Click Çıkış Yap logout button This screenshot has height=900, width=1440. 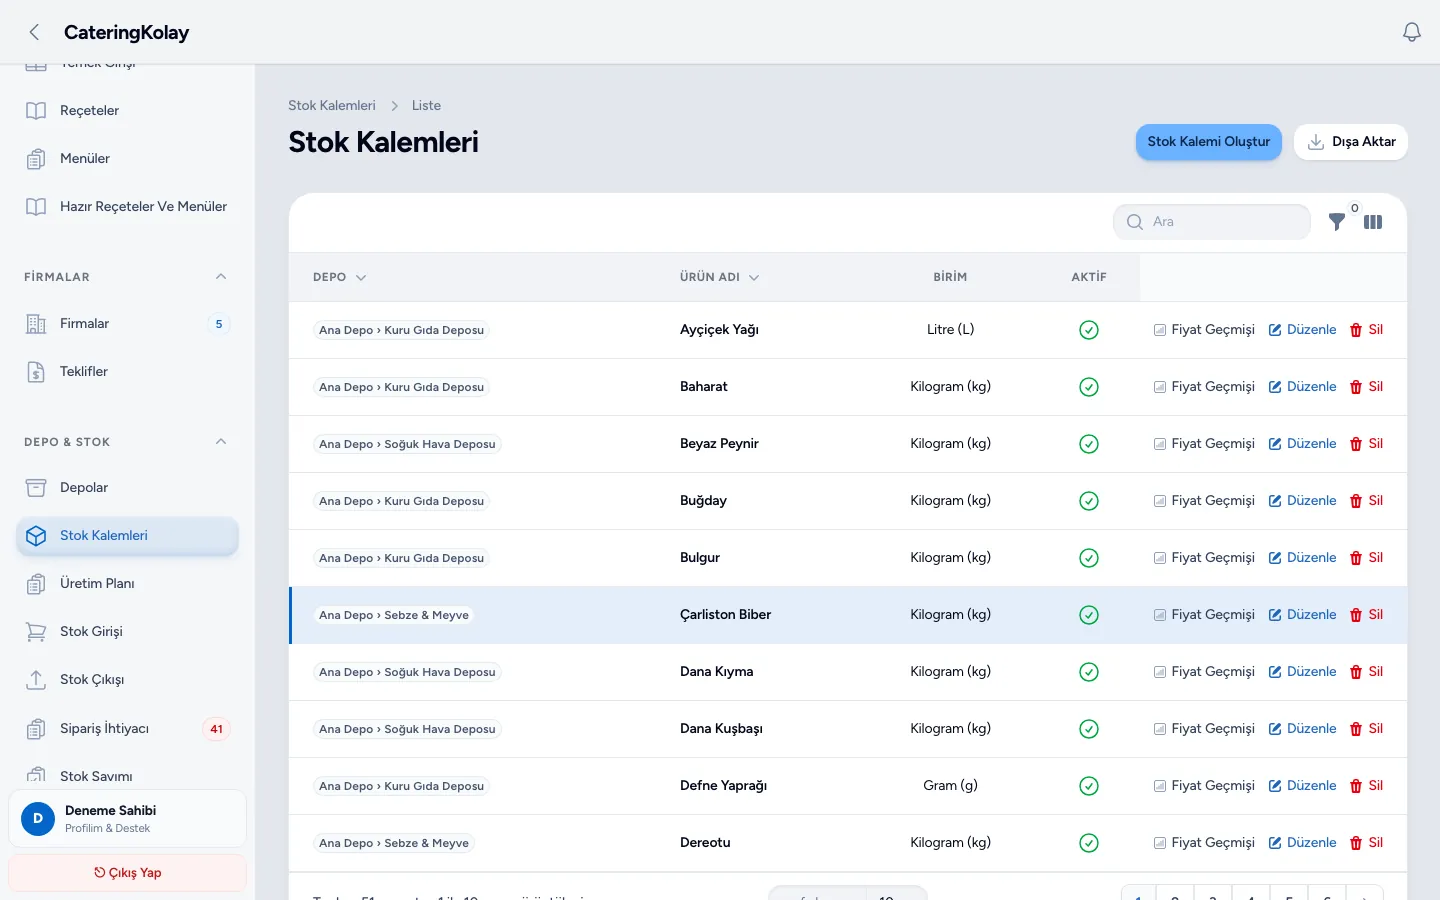(127, 873)
